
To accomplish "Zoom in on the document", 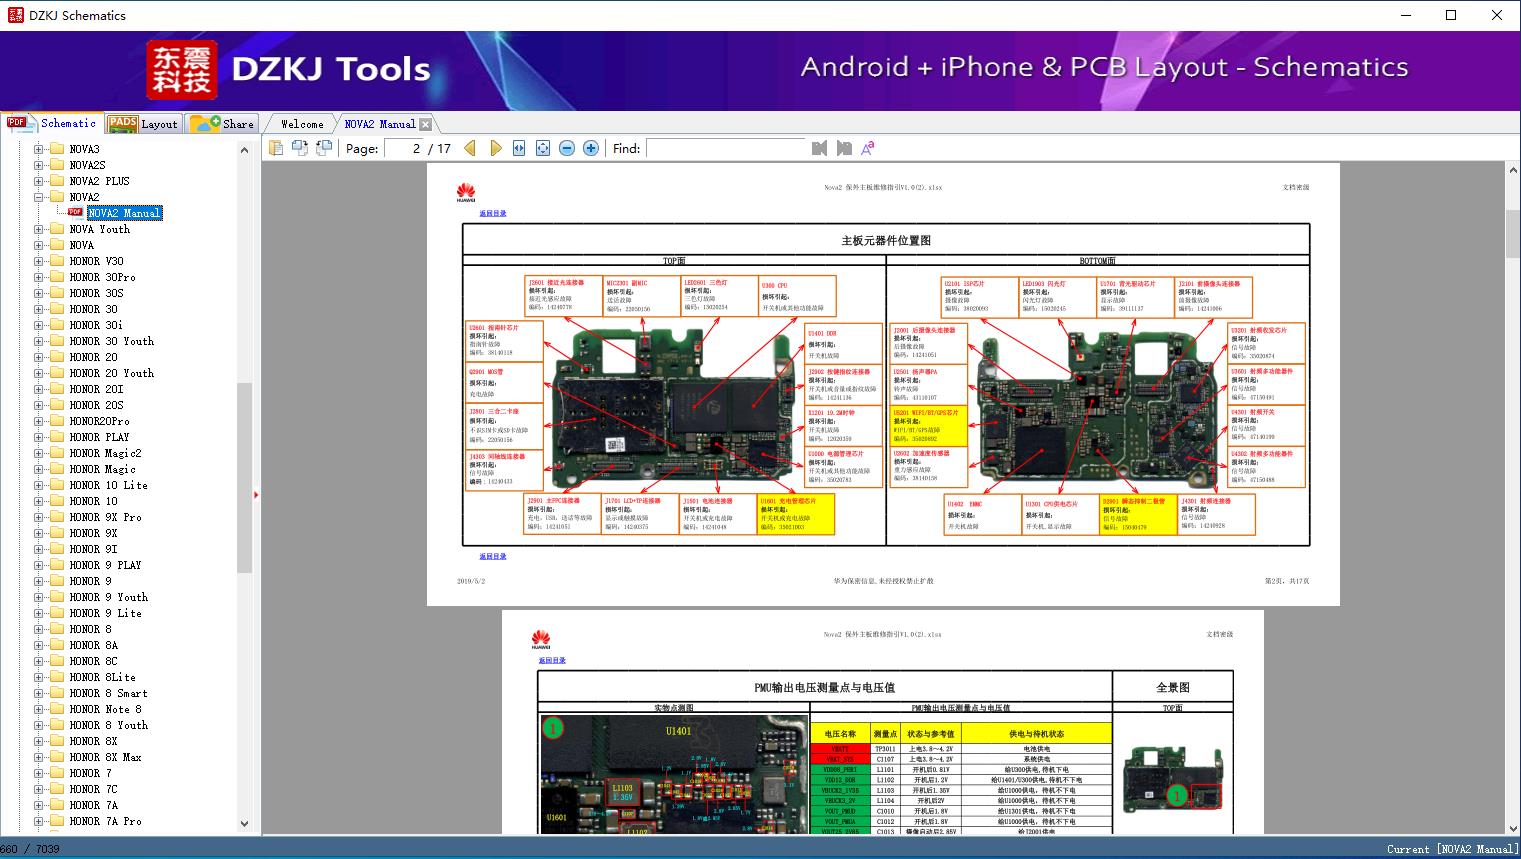I will point(591,148).
